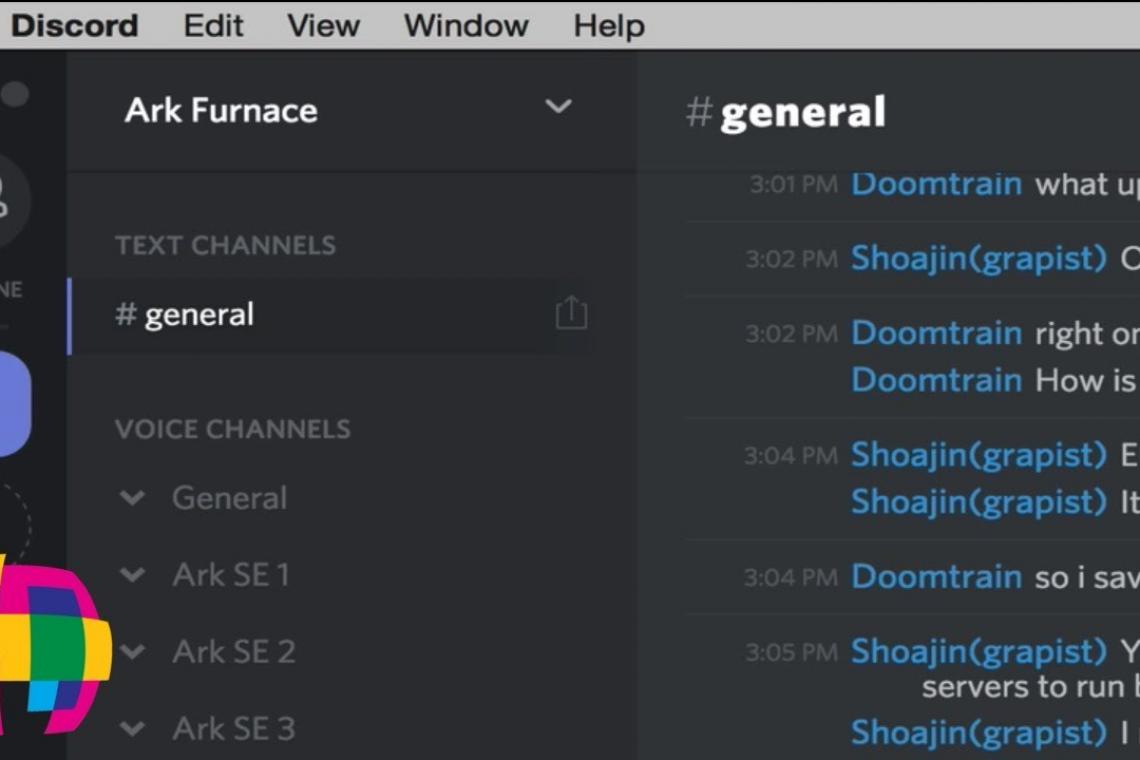Image resolution: width=1140 pixels, height=760 pixels.
Task: Click Doomtrain username on 'right on' message
Action: (x=936, y=333)
